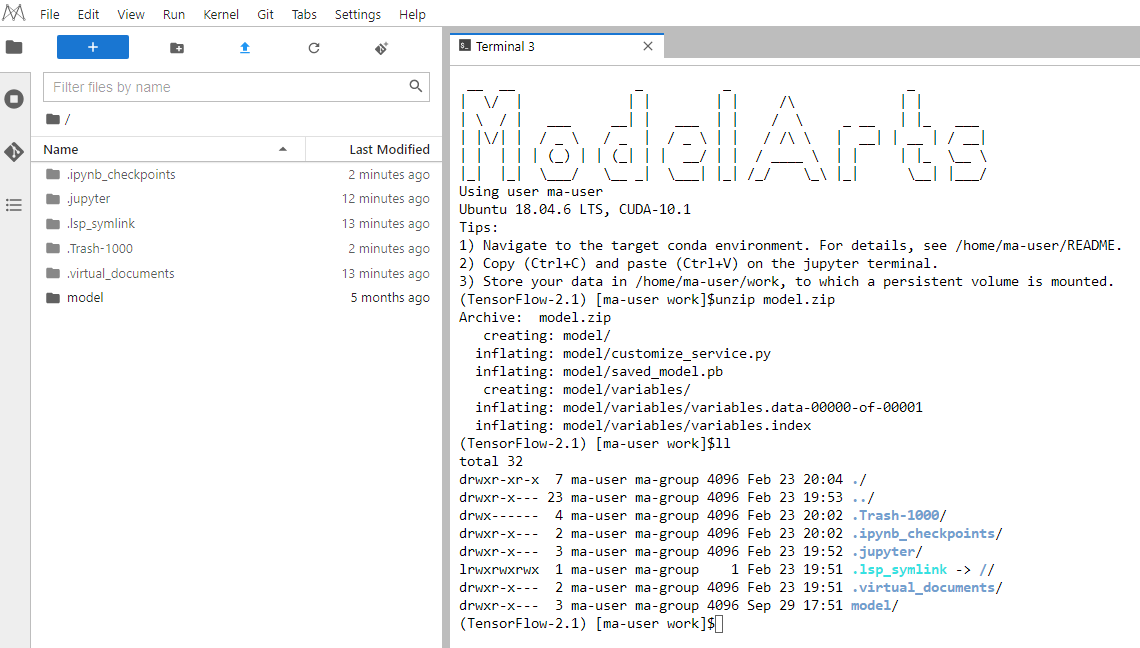This screenshot has width=1140, height=648.
Task: Click folder icon beside .jupyter in file browser
Action: 52,199
